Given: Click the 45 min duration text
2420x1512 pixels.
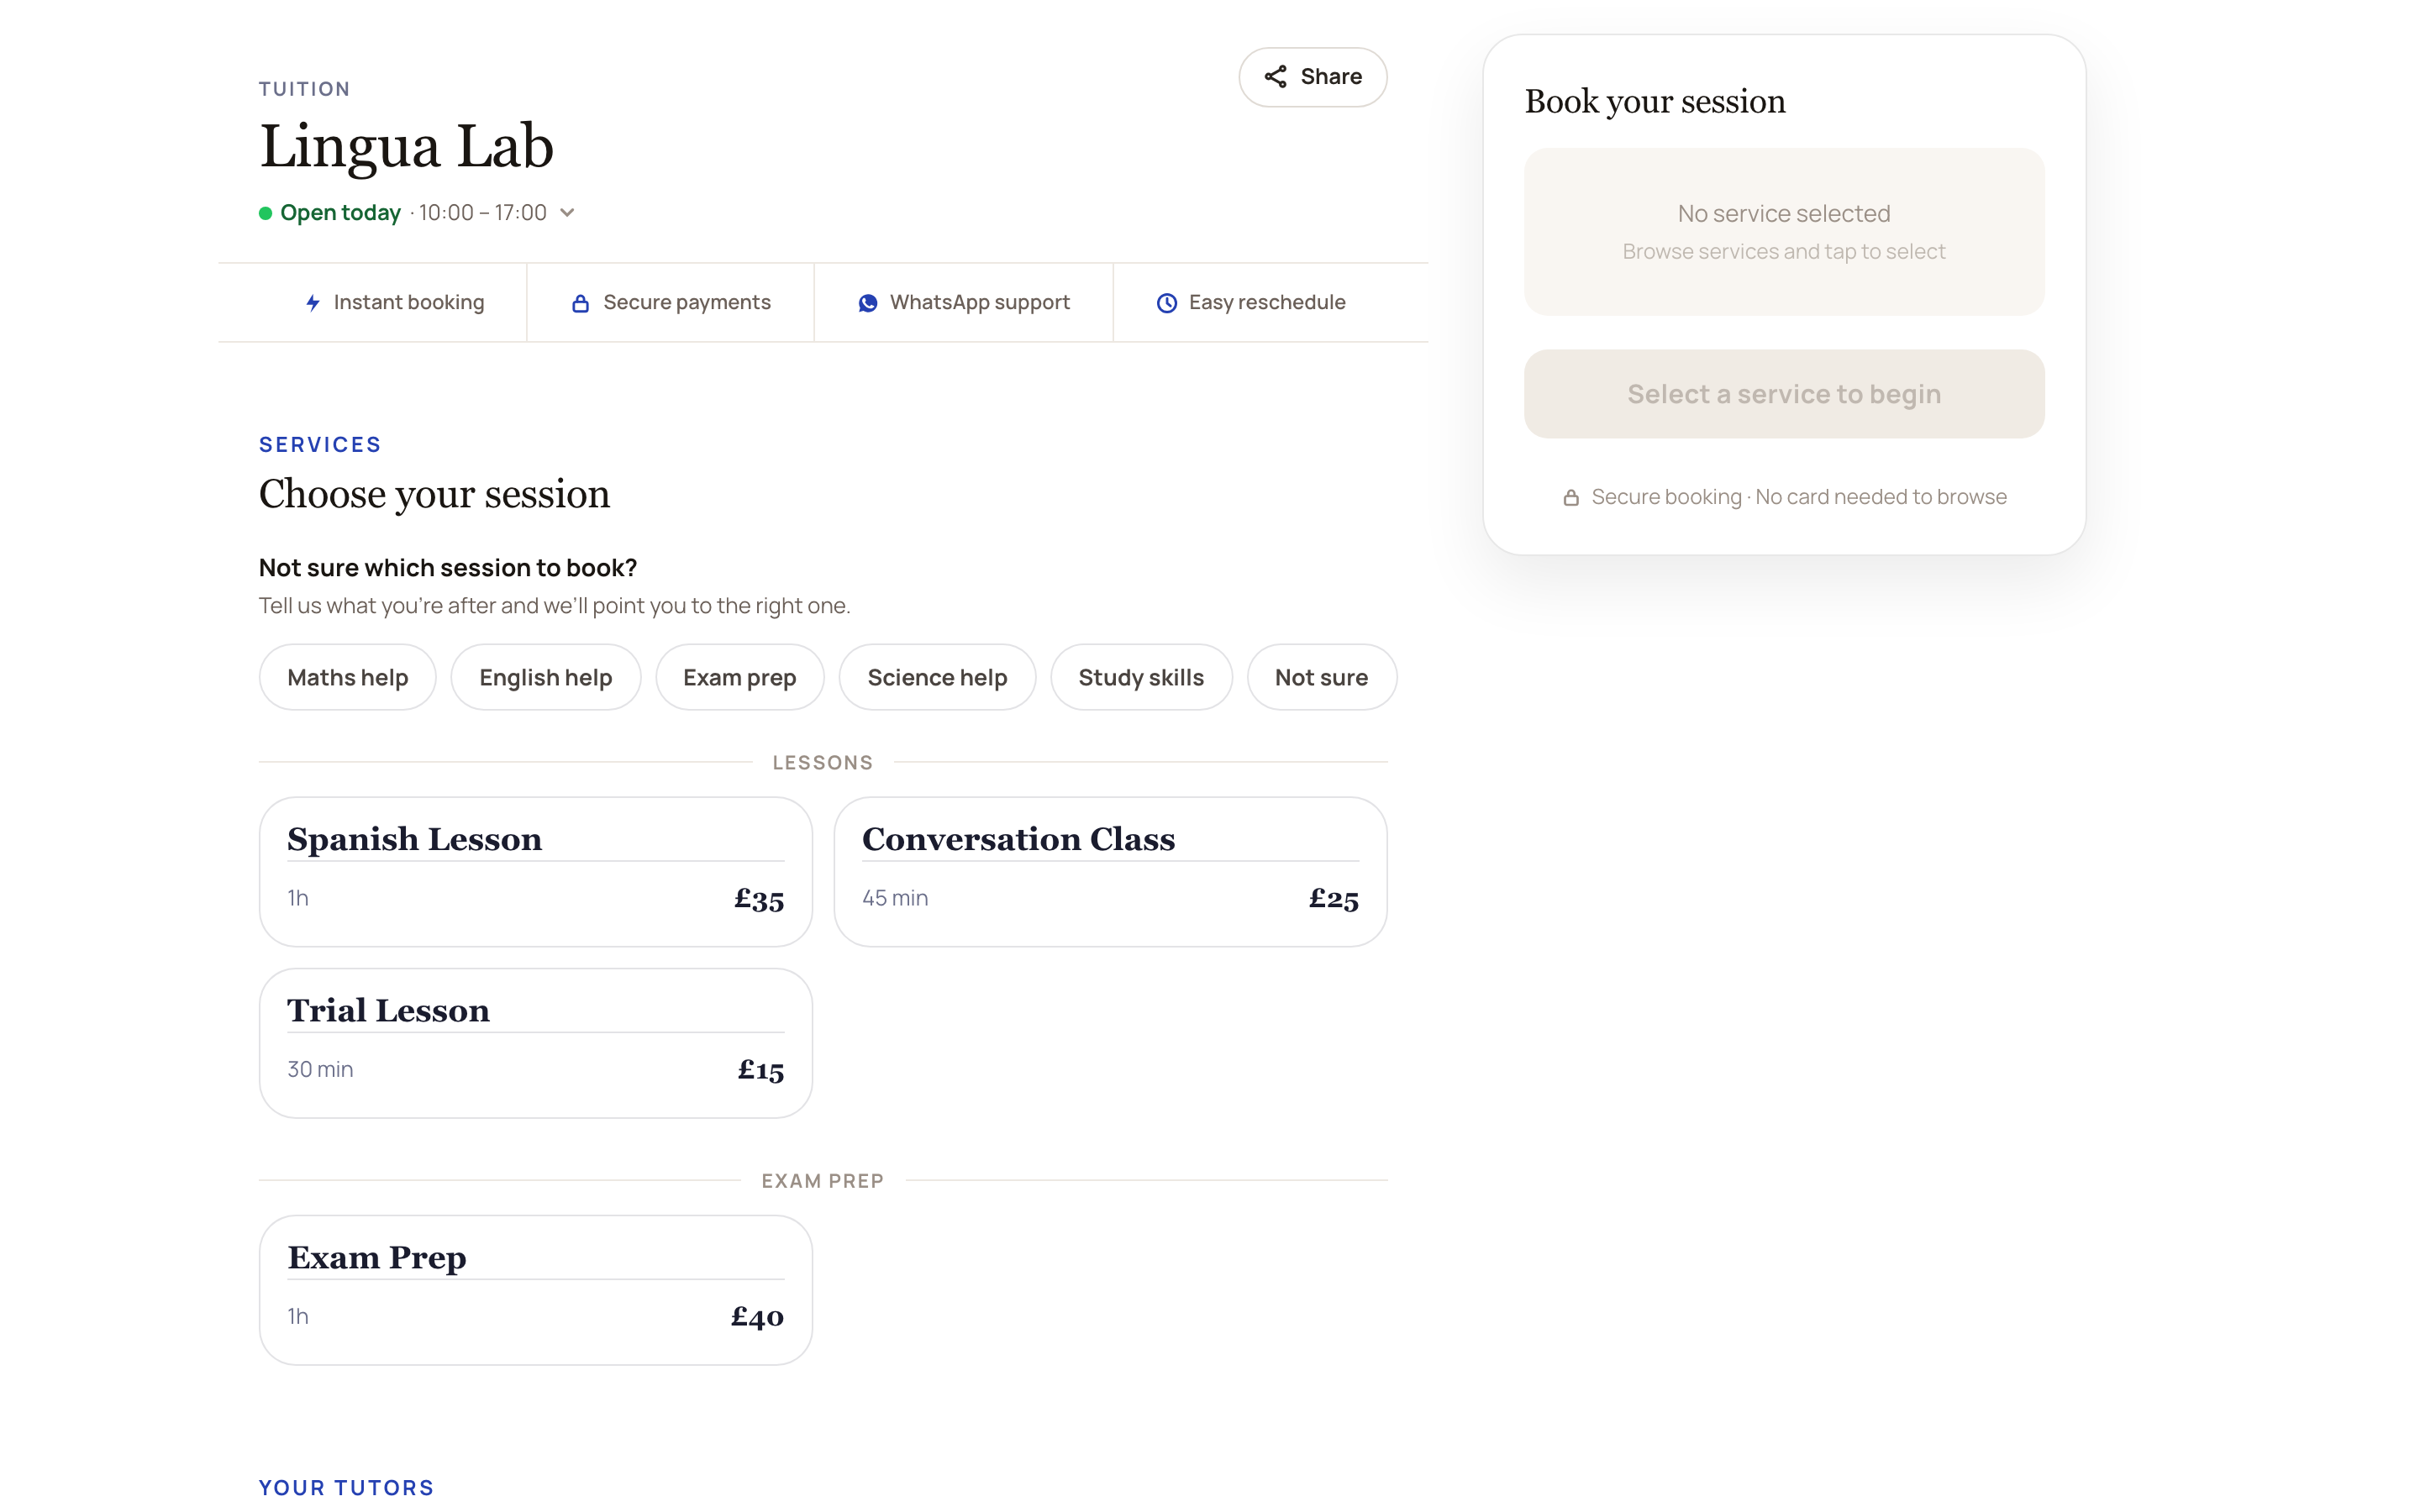Looking at the screenshot, I should pyautogui.click(x=895, y=899).
